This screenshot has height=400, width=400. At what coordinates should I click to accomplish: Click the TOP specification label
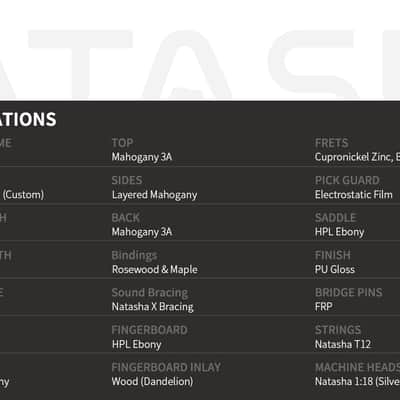(x=122, y=143)
